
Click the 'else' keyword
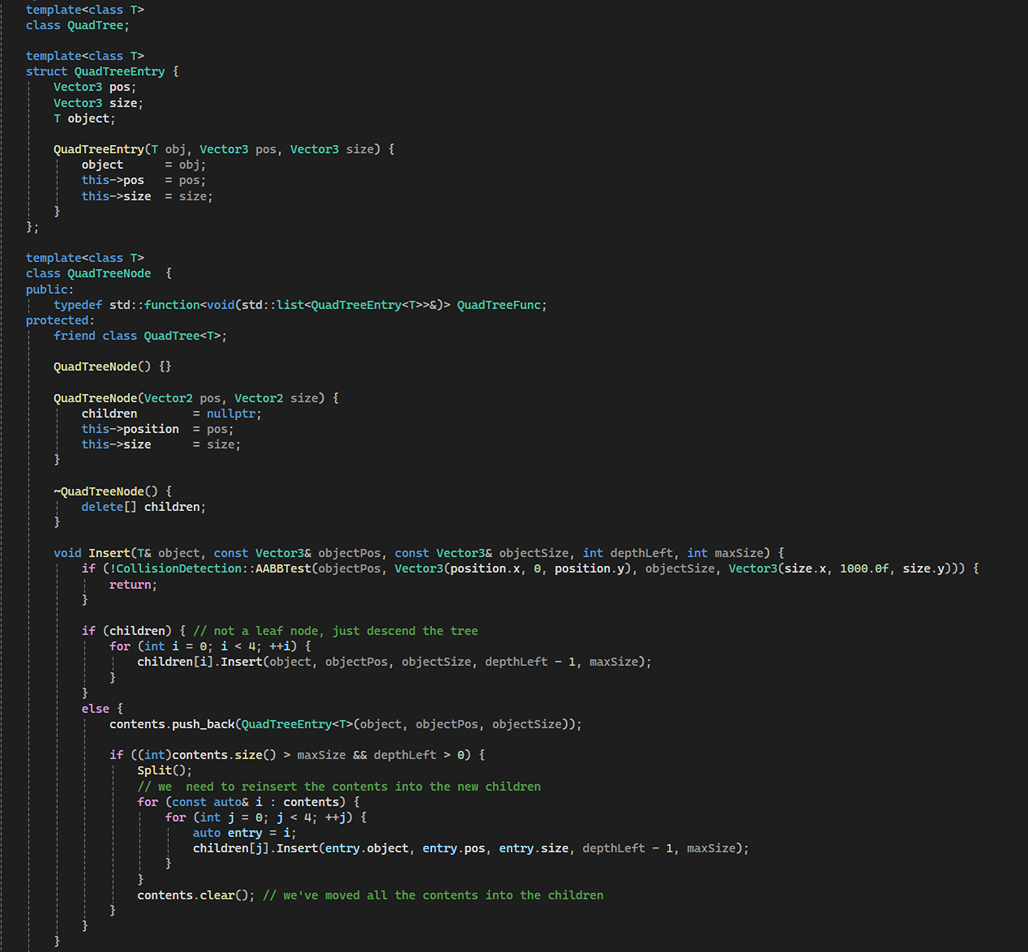pyautogui.click(x=95, y=708)
